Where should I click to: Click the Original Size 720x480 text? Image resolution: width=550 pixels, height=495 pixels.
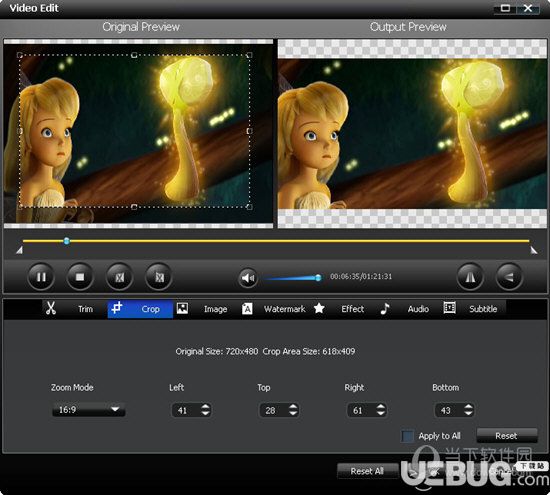(217, 352)
